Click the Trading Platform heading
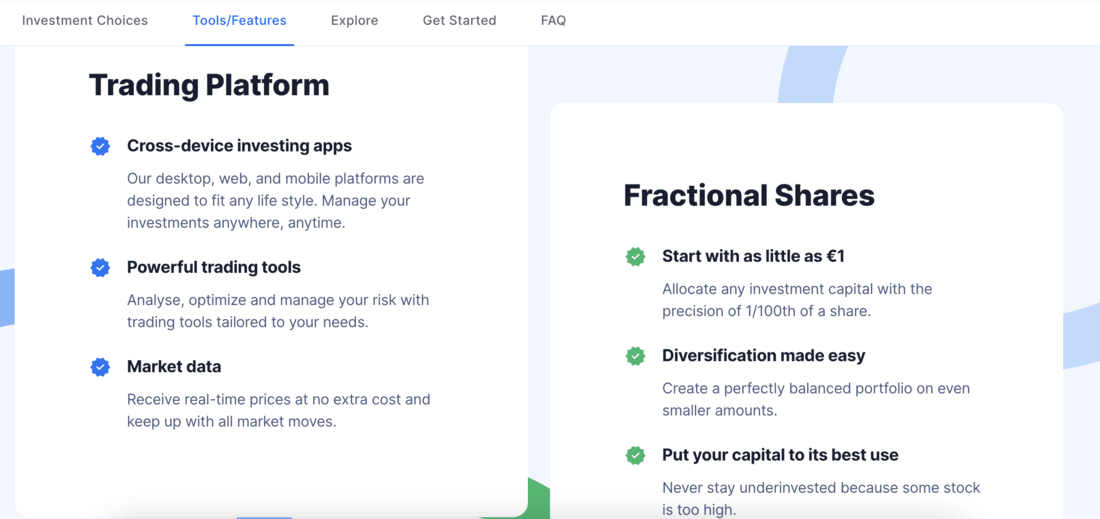This screenshot has width=1100, height=519. 209,85
